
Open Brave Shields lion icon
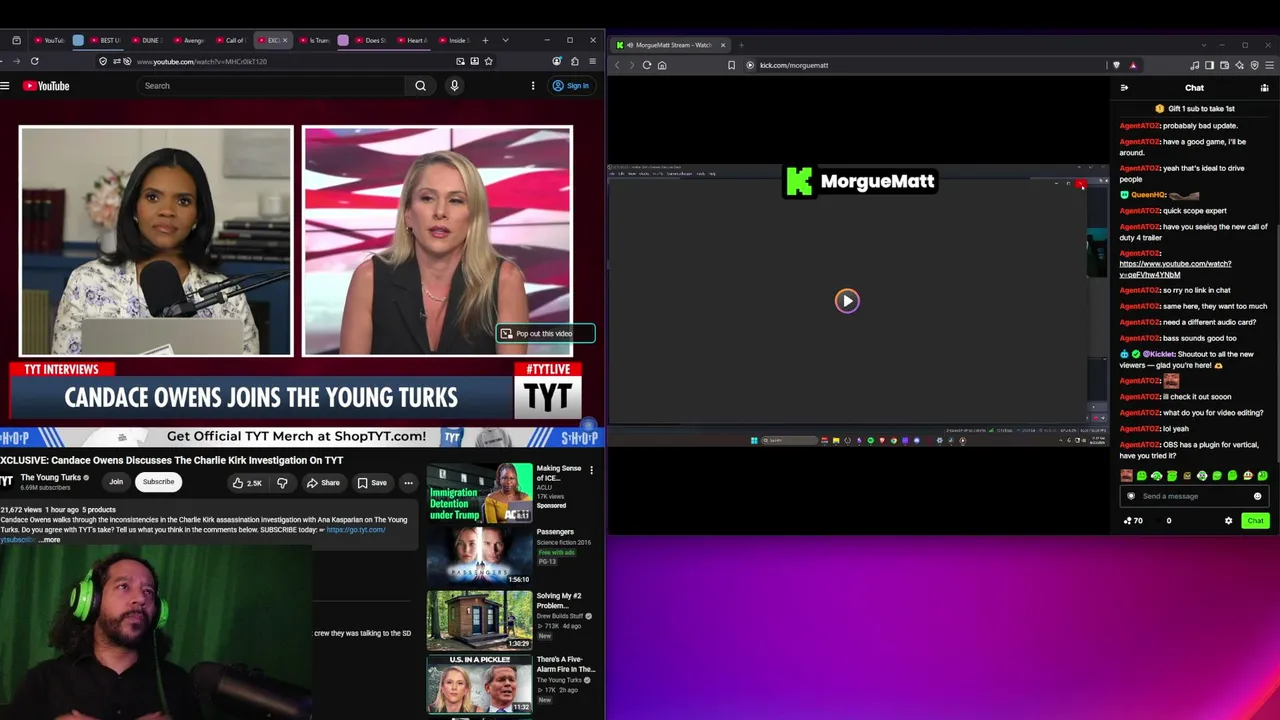[1117, 65]
